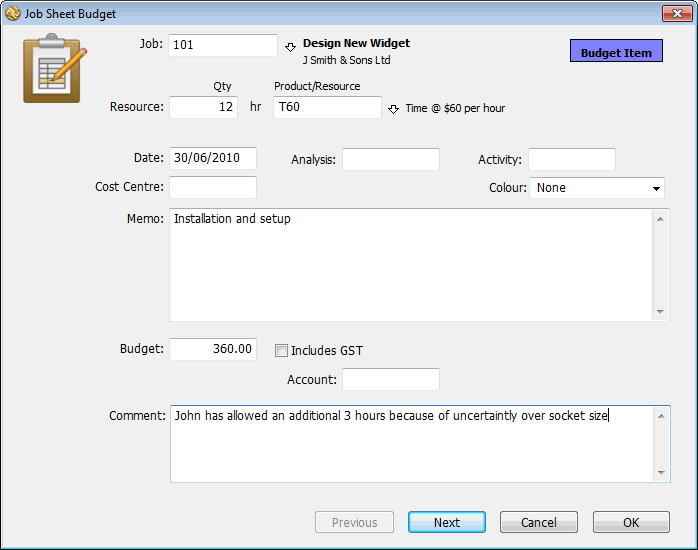Image resolution: width=698 pixels, height=550 pixels.
Task: Click into the Date field 30/06/2010
Action: tap(213, 158)
